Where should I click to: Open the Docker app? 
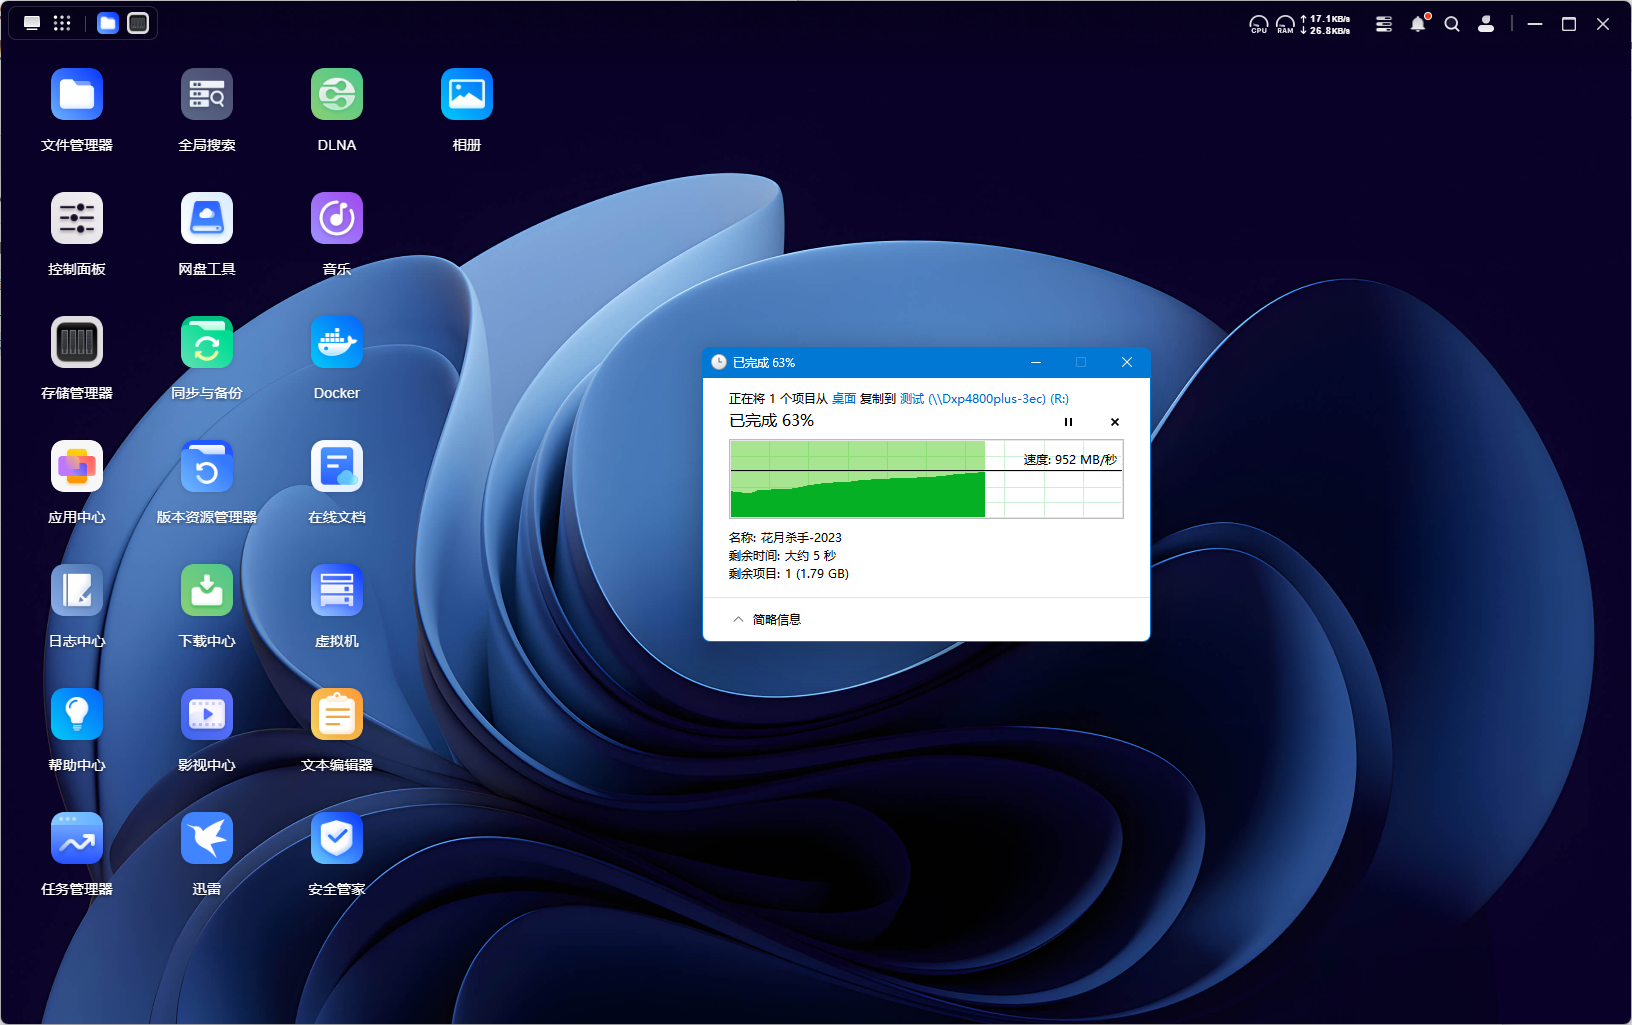coord(337,342)
